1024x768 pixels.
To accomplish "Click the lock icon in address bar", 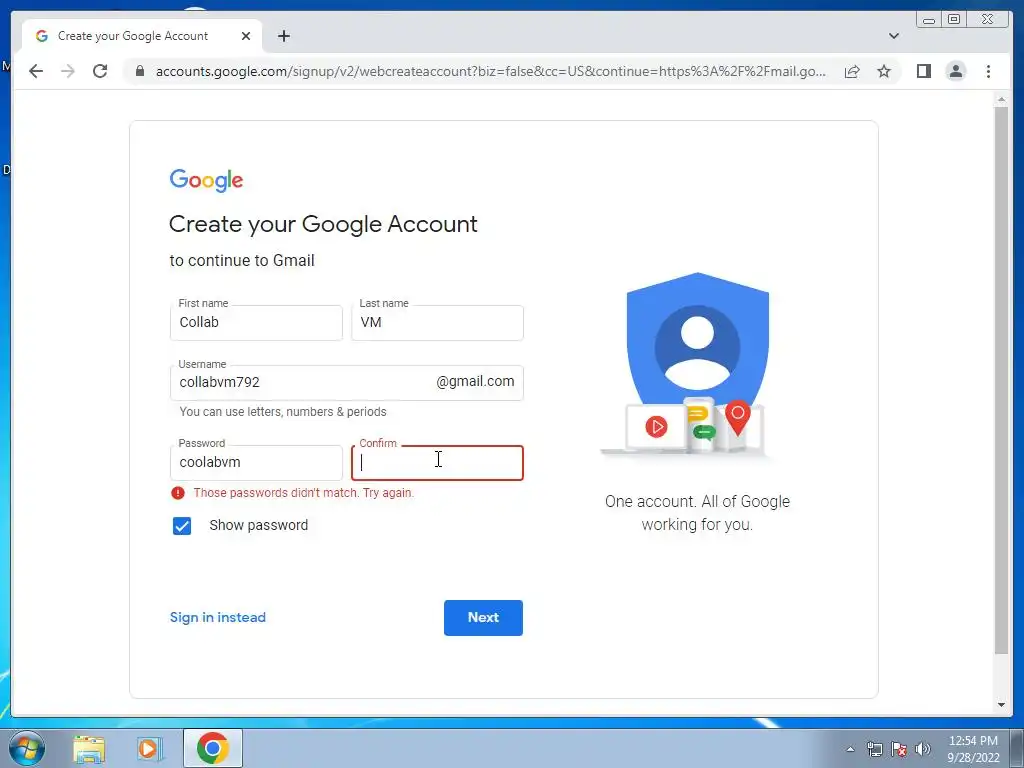I will 140,71.
